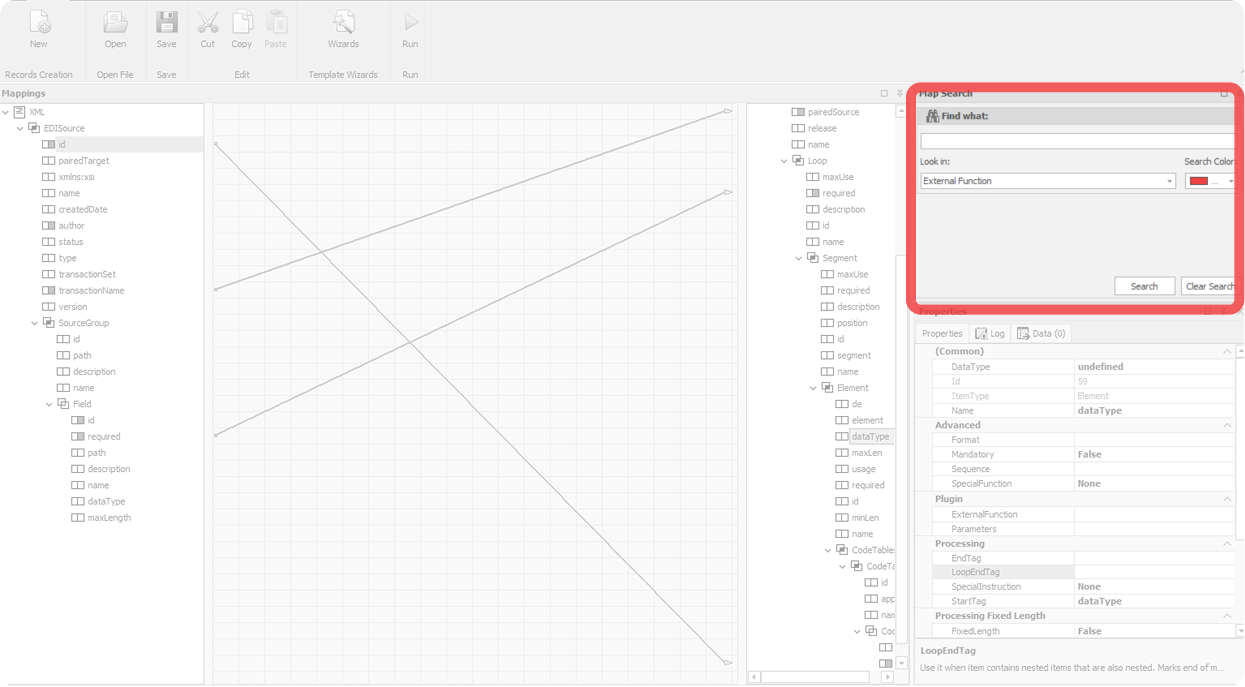Collapse the (Common) properties section
1245x687 pixels.
(x=1227, y=352)
